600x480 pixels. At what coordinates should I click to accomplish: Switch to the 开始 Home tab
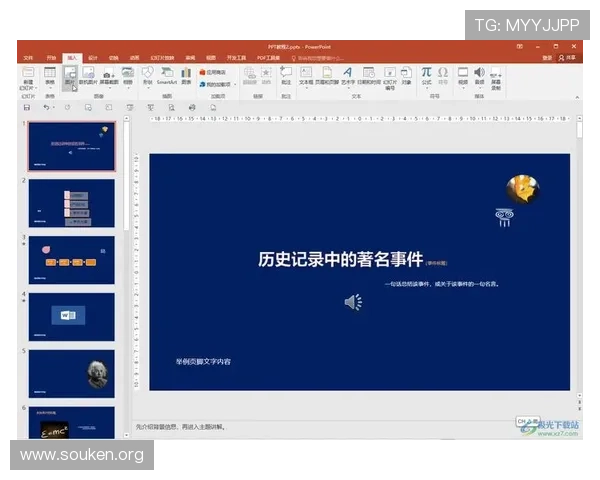pos(51,58)
